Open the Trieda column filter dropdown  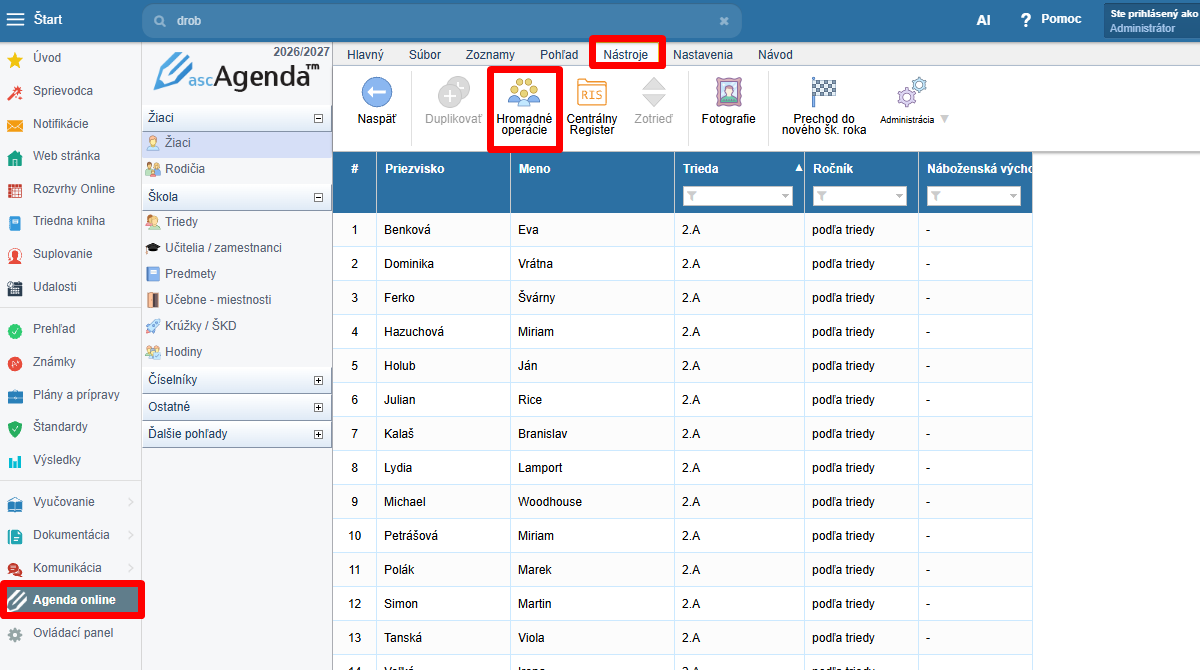(786, 197)
